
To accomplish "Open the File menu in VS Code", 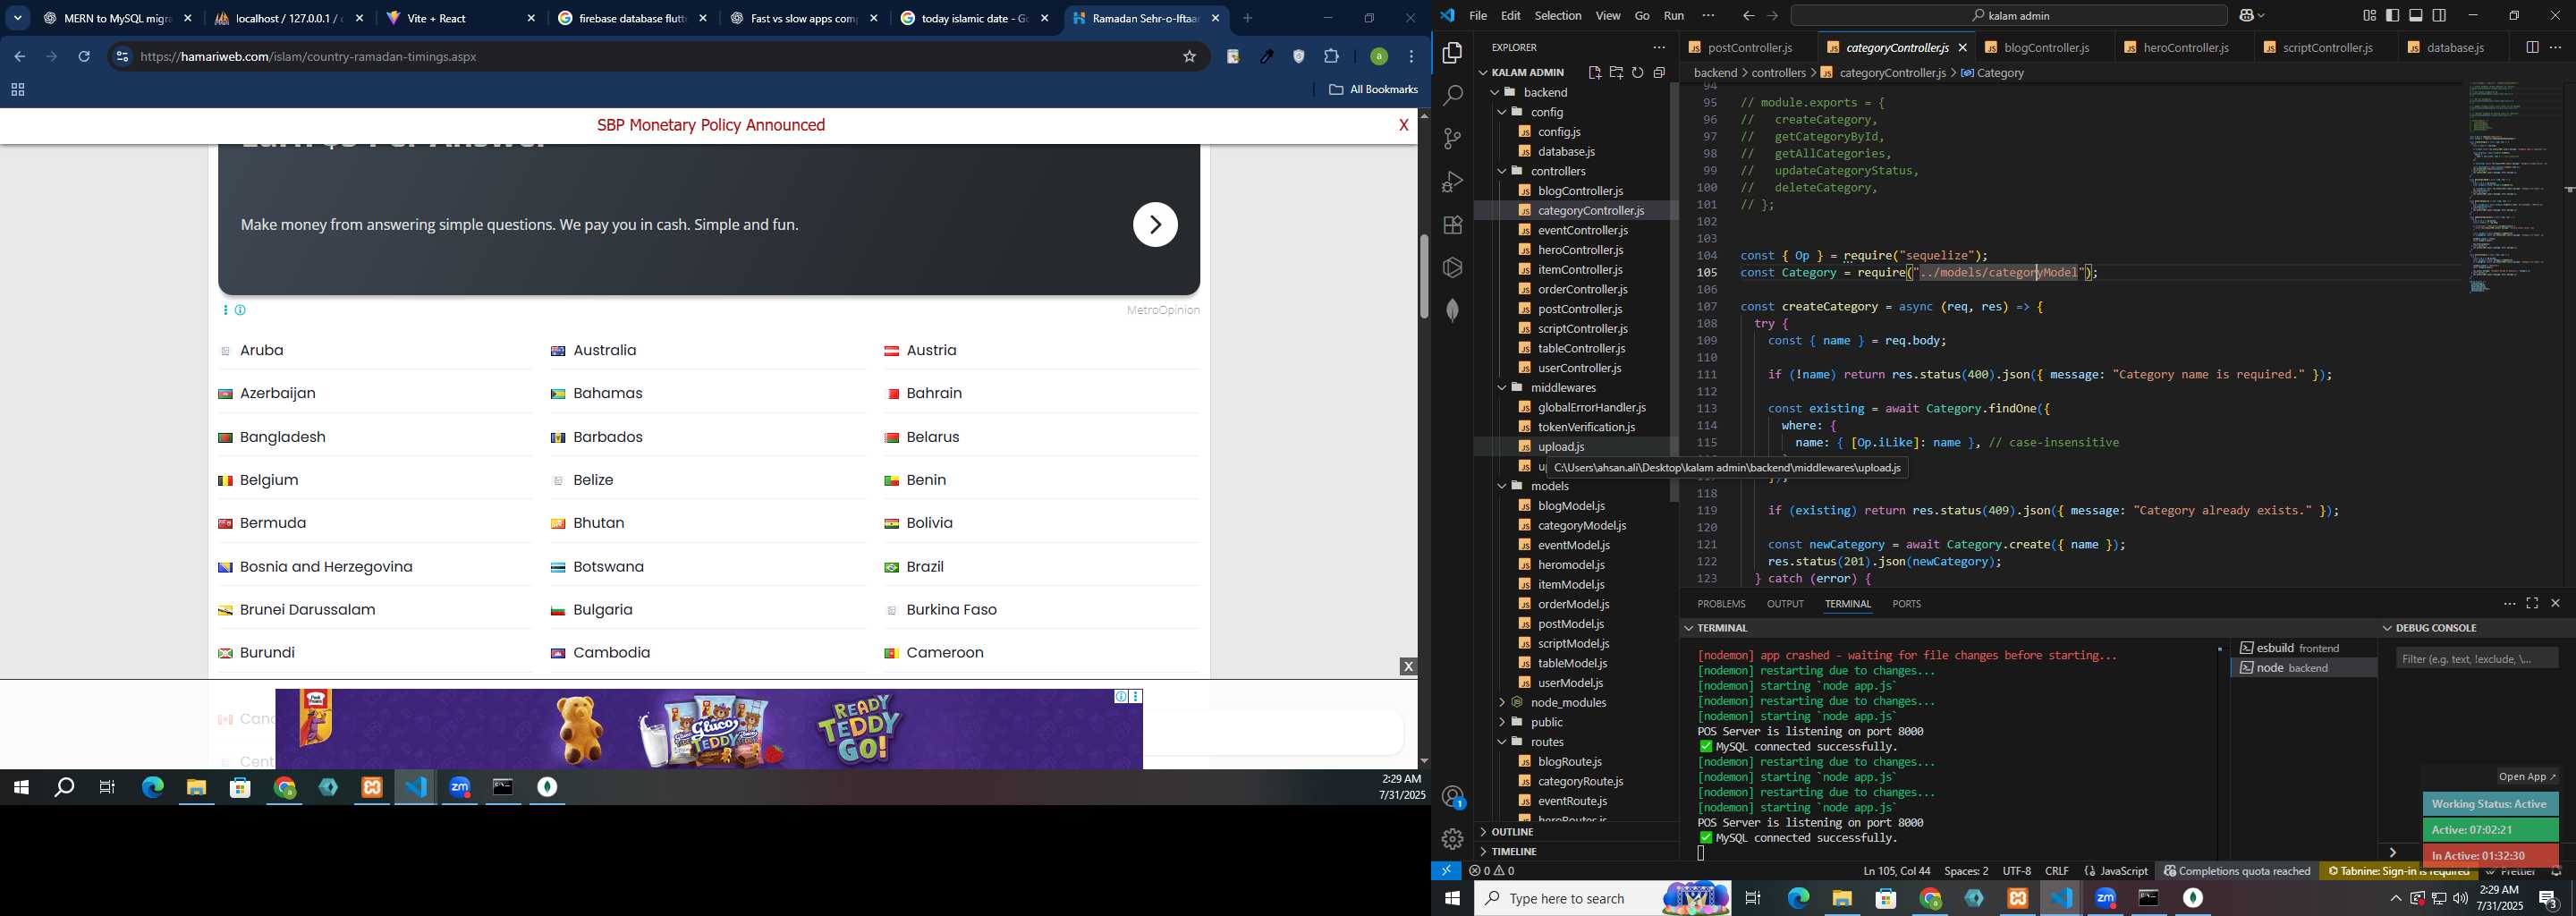I will tap(1478, 16).
